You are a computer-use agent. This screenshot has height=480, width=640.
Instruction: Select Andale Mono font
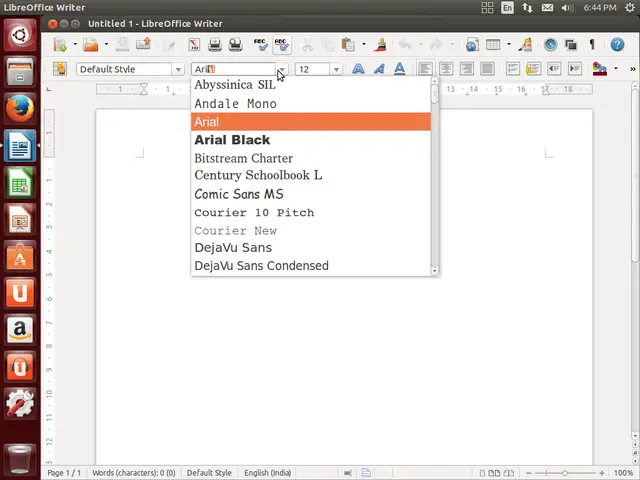311,104
